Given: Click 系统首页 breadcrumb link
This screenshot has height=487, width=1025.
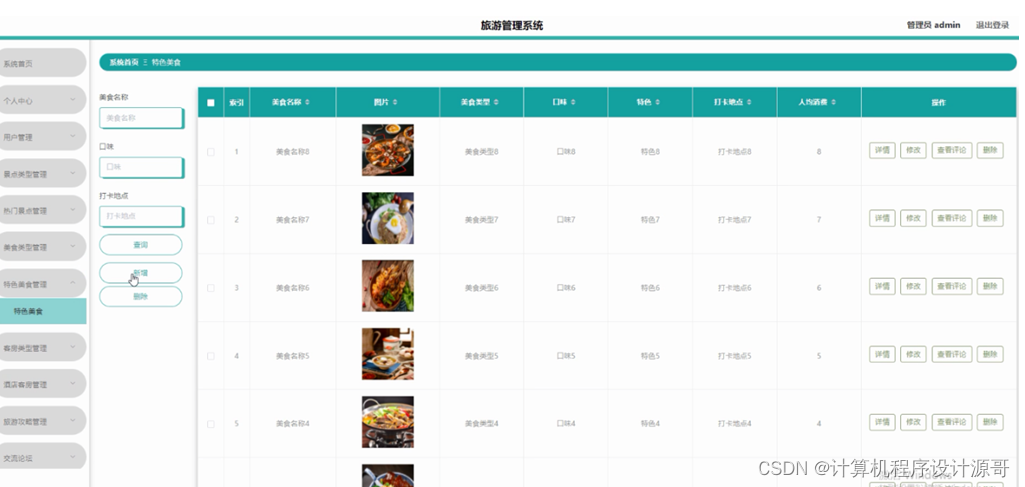Looking at the screenshot, I should [x=124, y=62].
